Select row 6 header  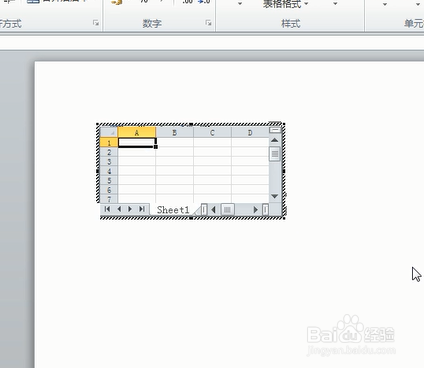[x=109, y=190]
